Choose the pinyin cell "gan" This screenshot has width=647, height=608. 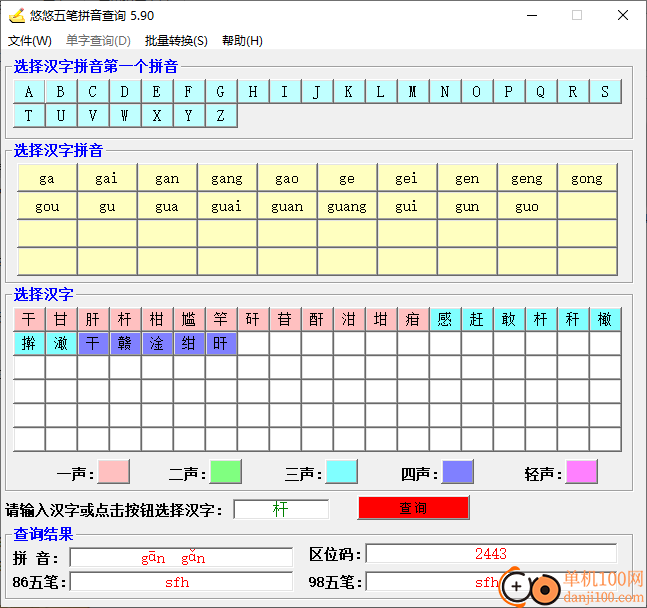(x=167, y=178)
